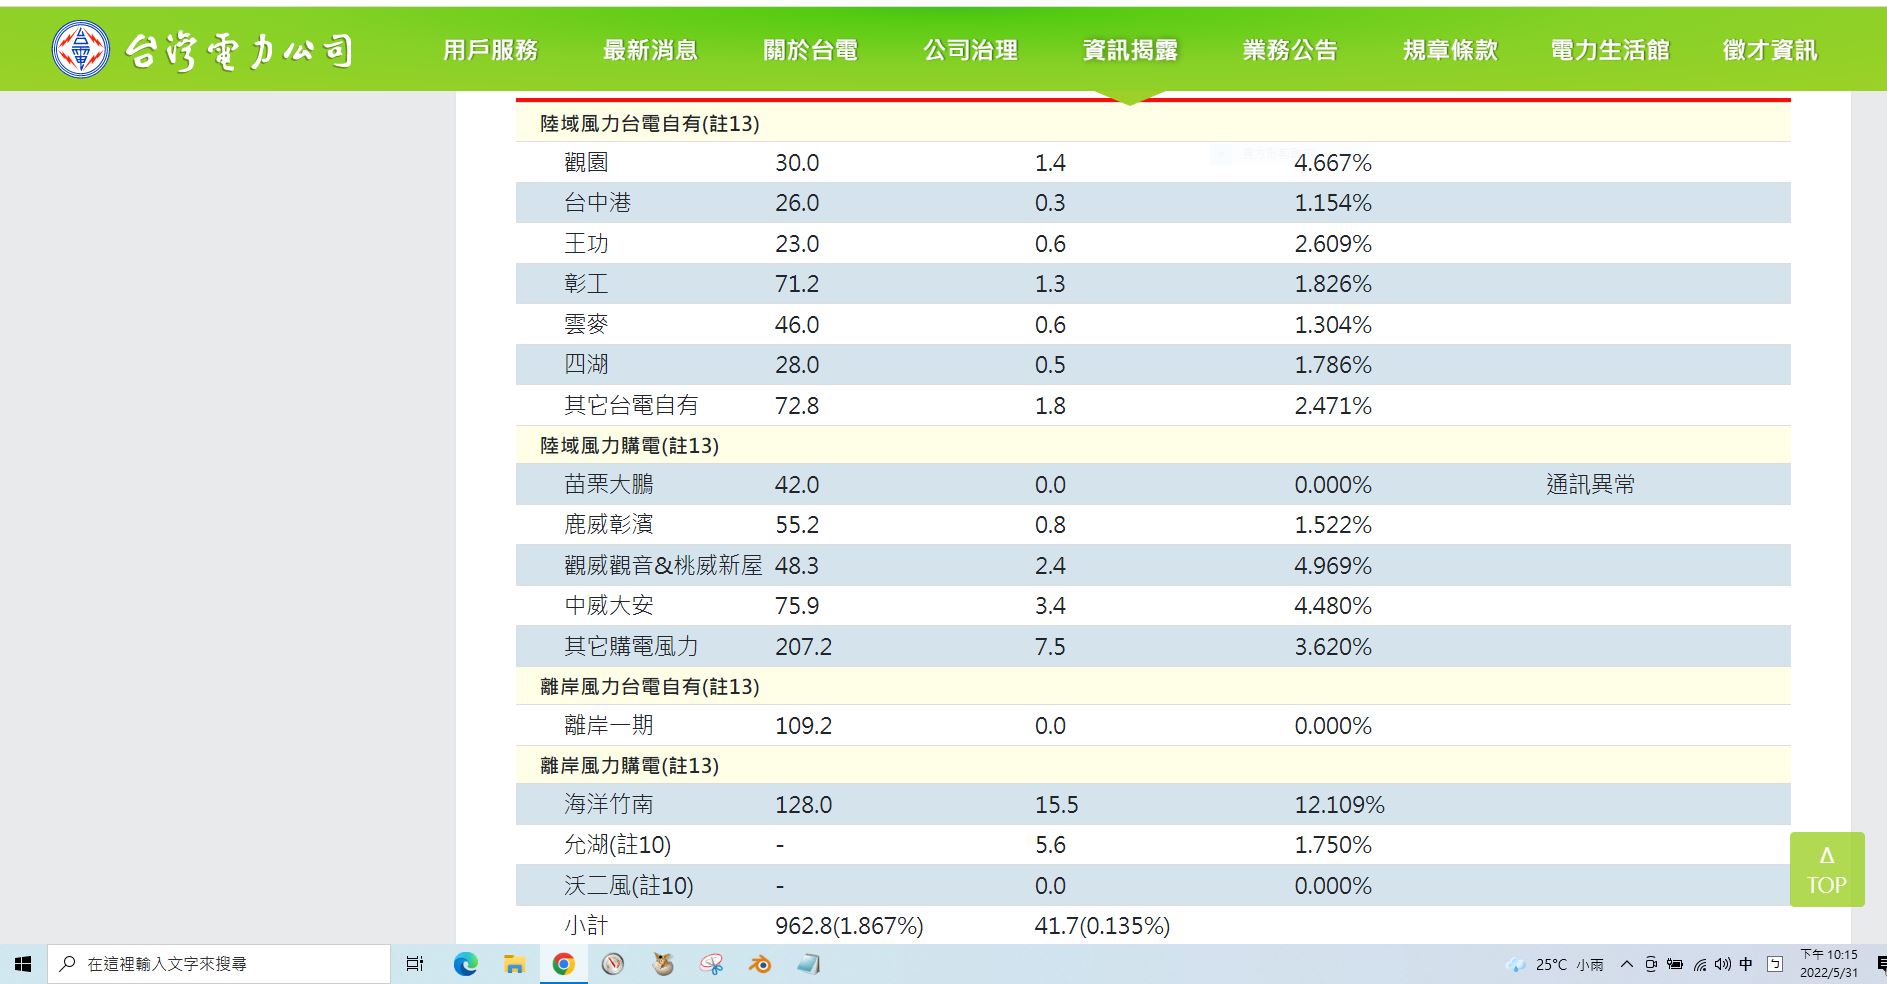Select the 其它購電風力 row label
The height and width of the screenshot is (984, 1887).
[631, 646]
